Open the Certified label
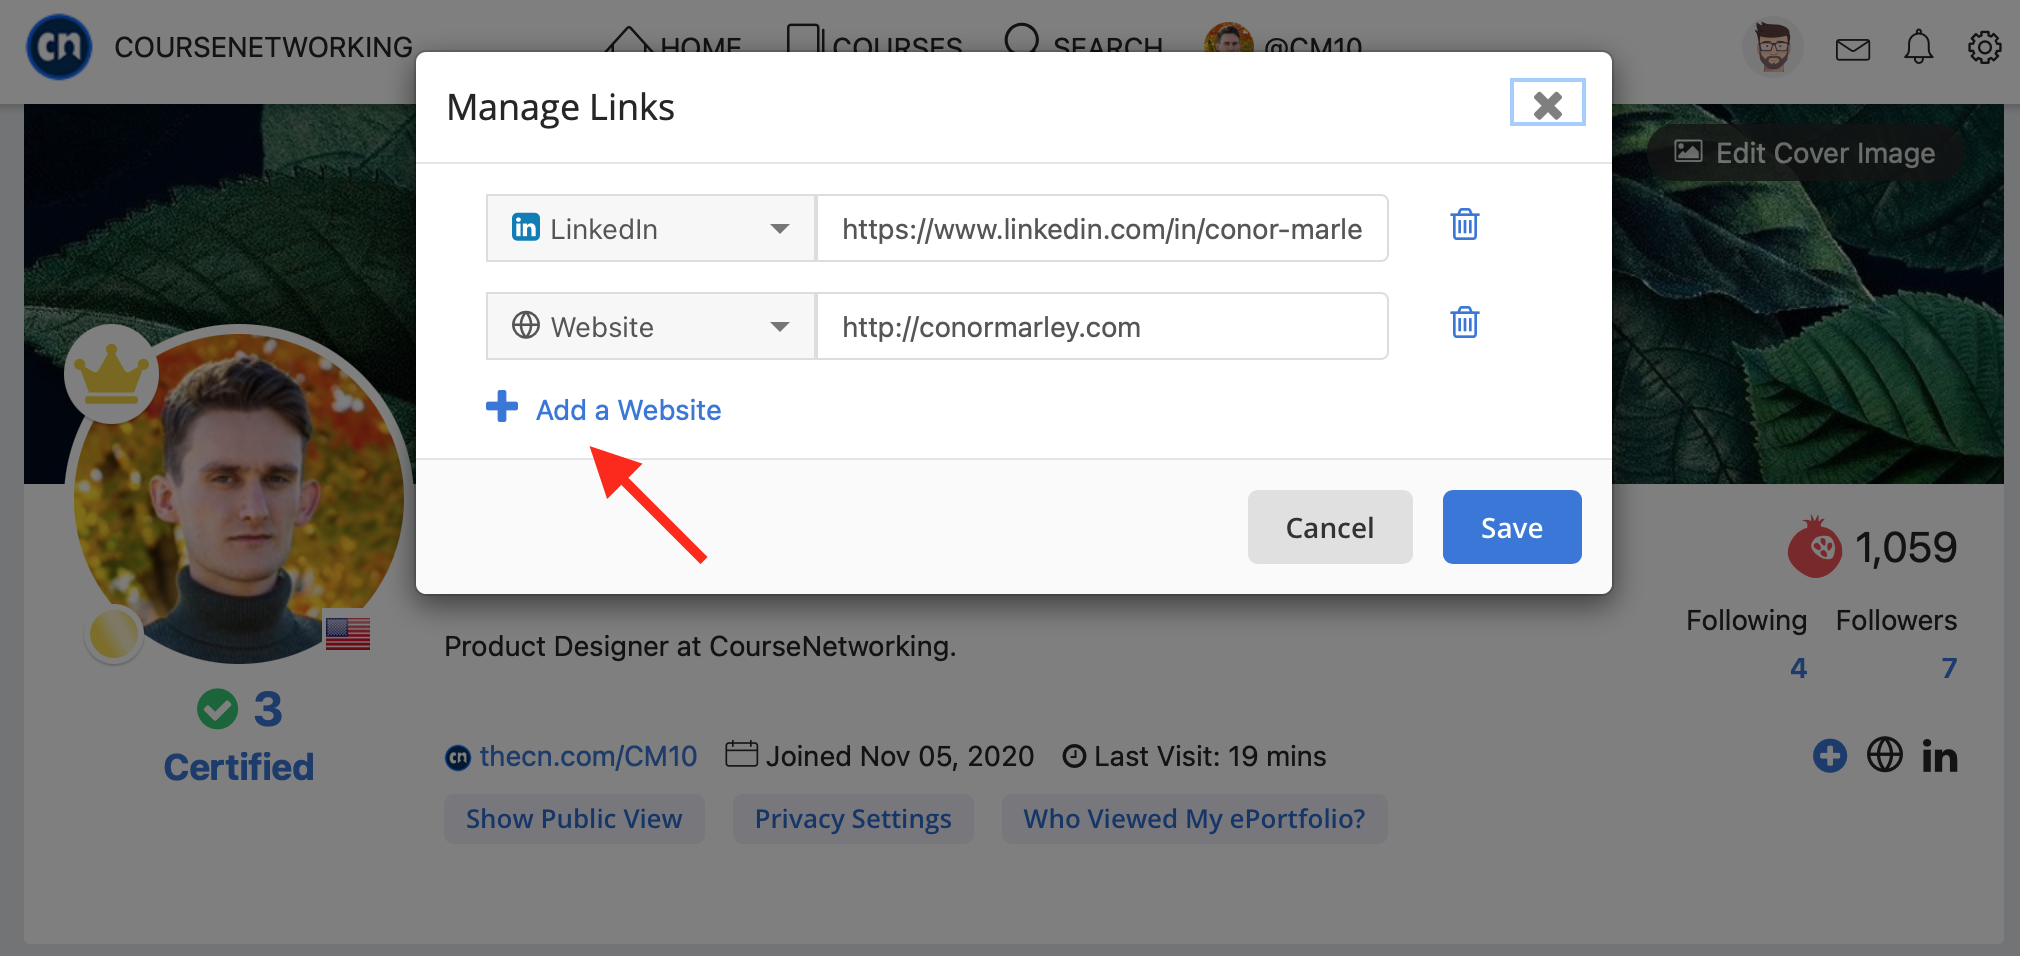Viewport: 2020px width, 956px height. pyautogui.click(x=239, y=767)
